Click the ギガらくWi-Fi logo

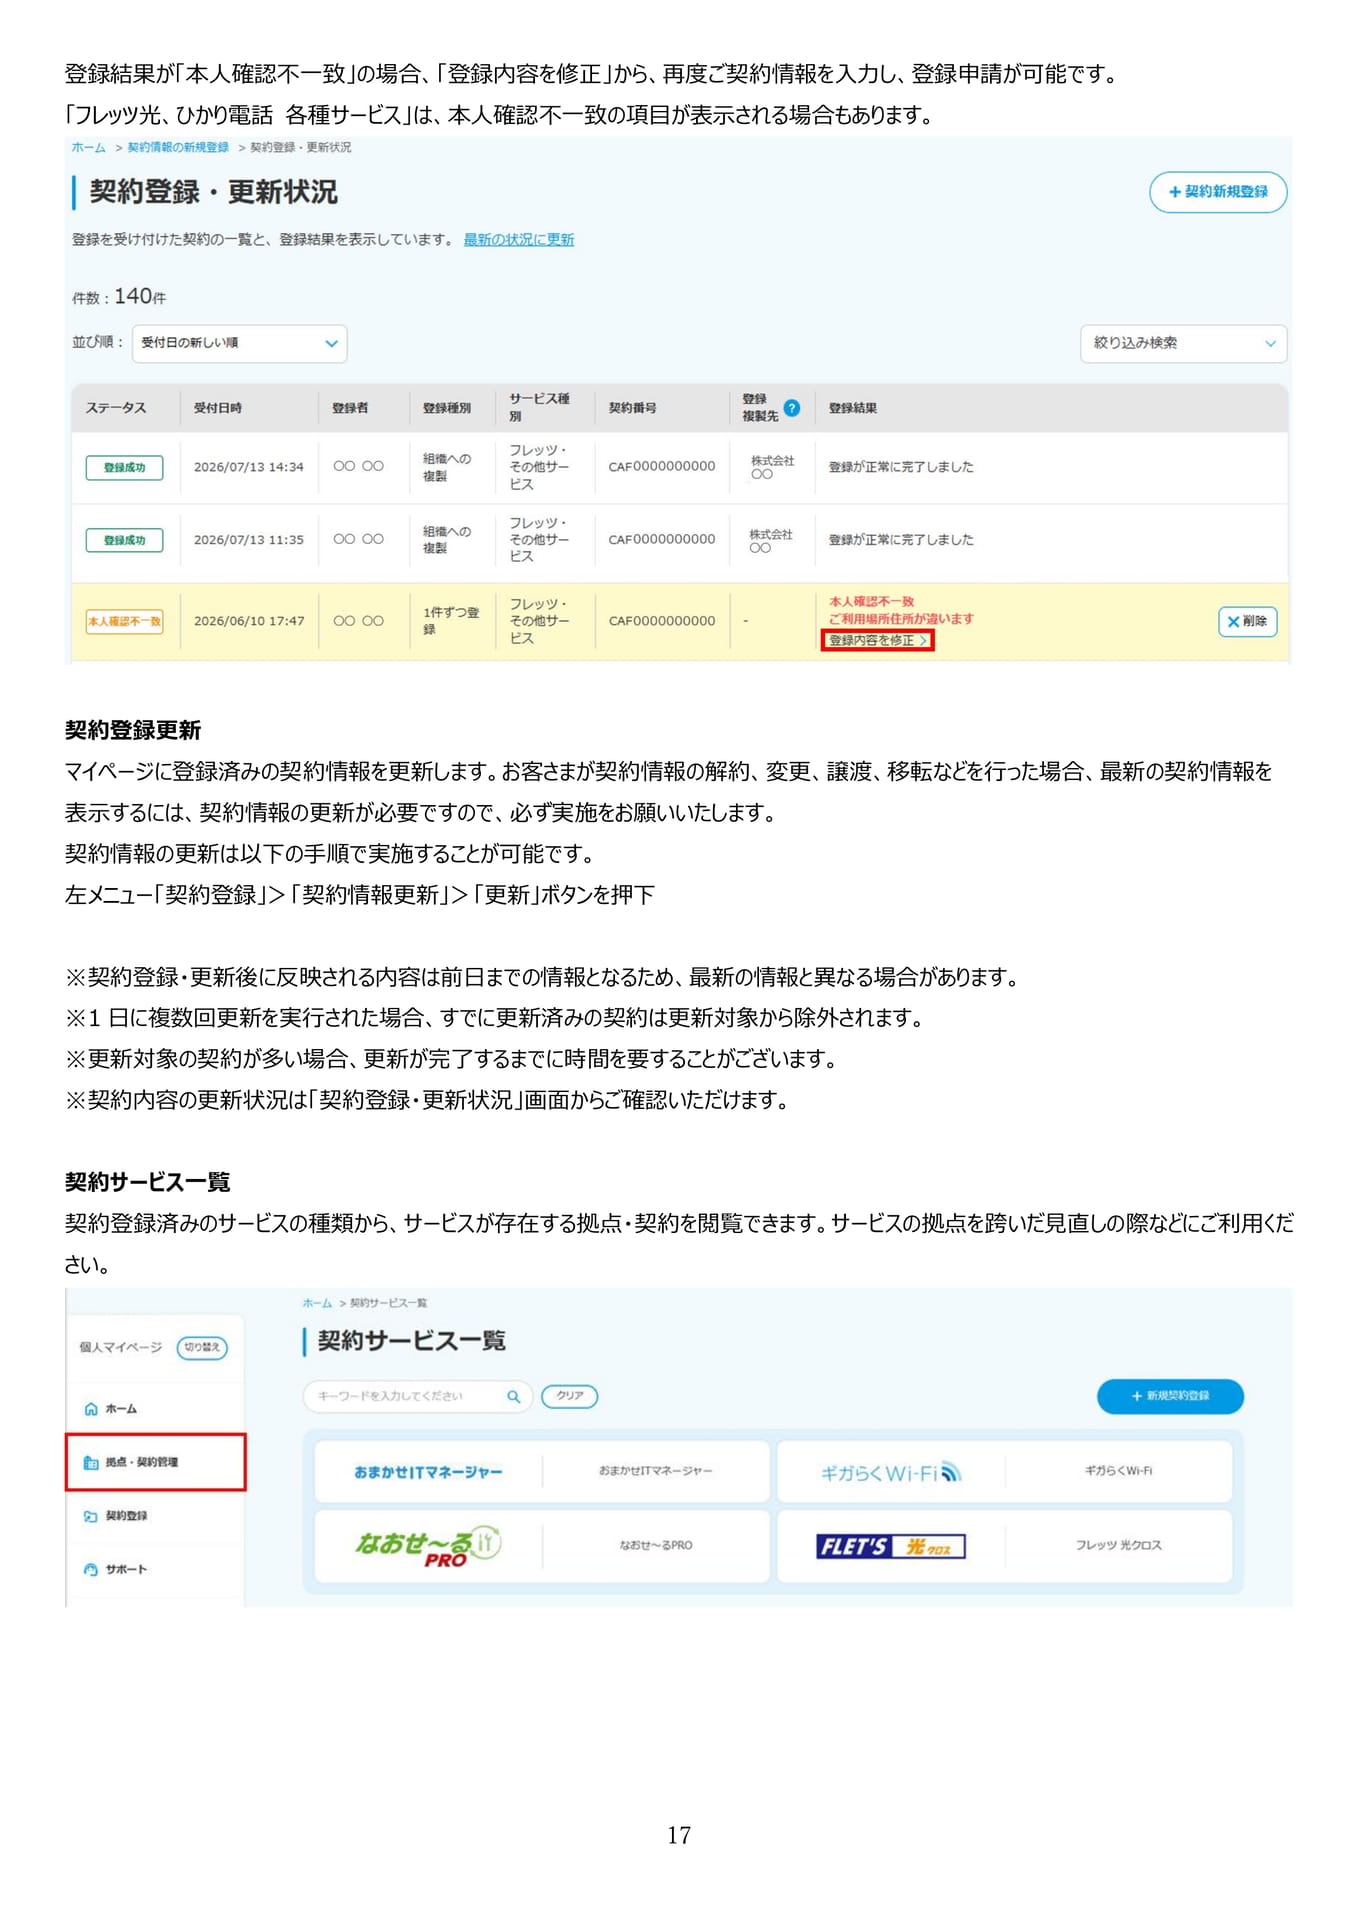coord(890,1472)
